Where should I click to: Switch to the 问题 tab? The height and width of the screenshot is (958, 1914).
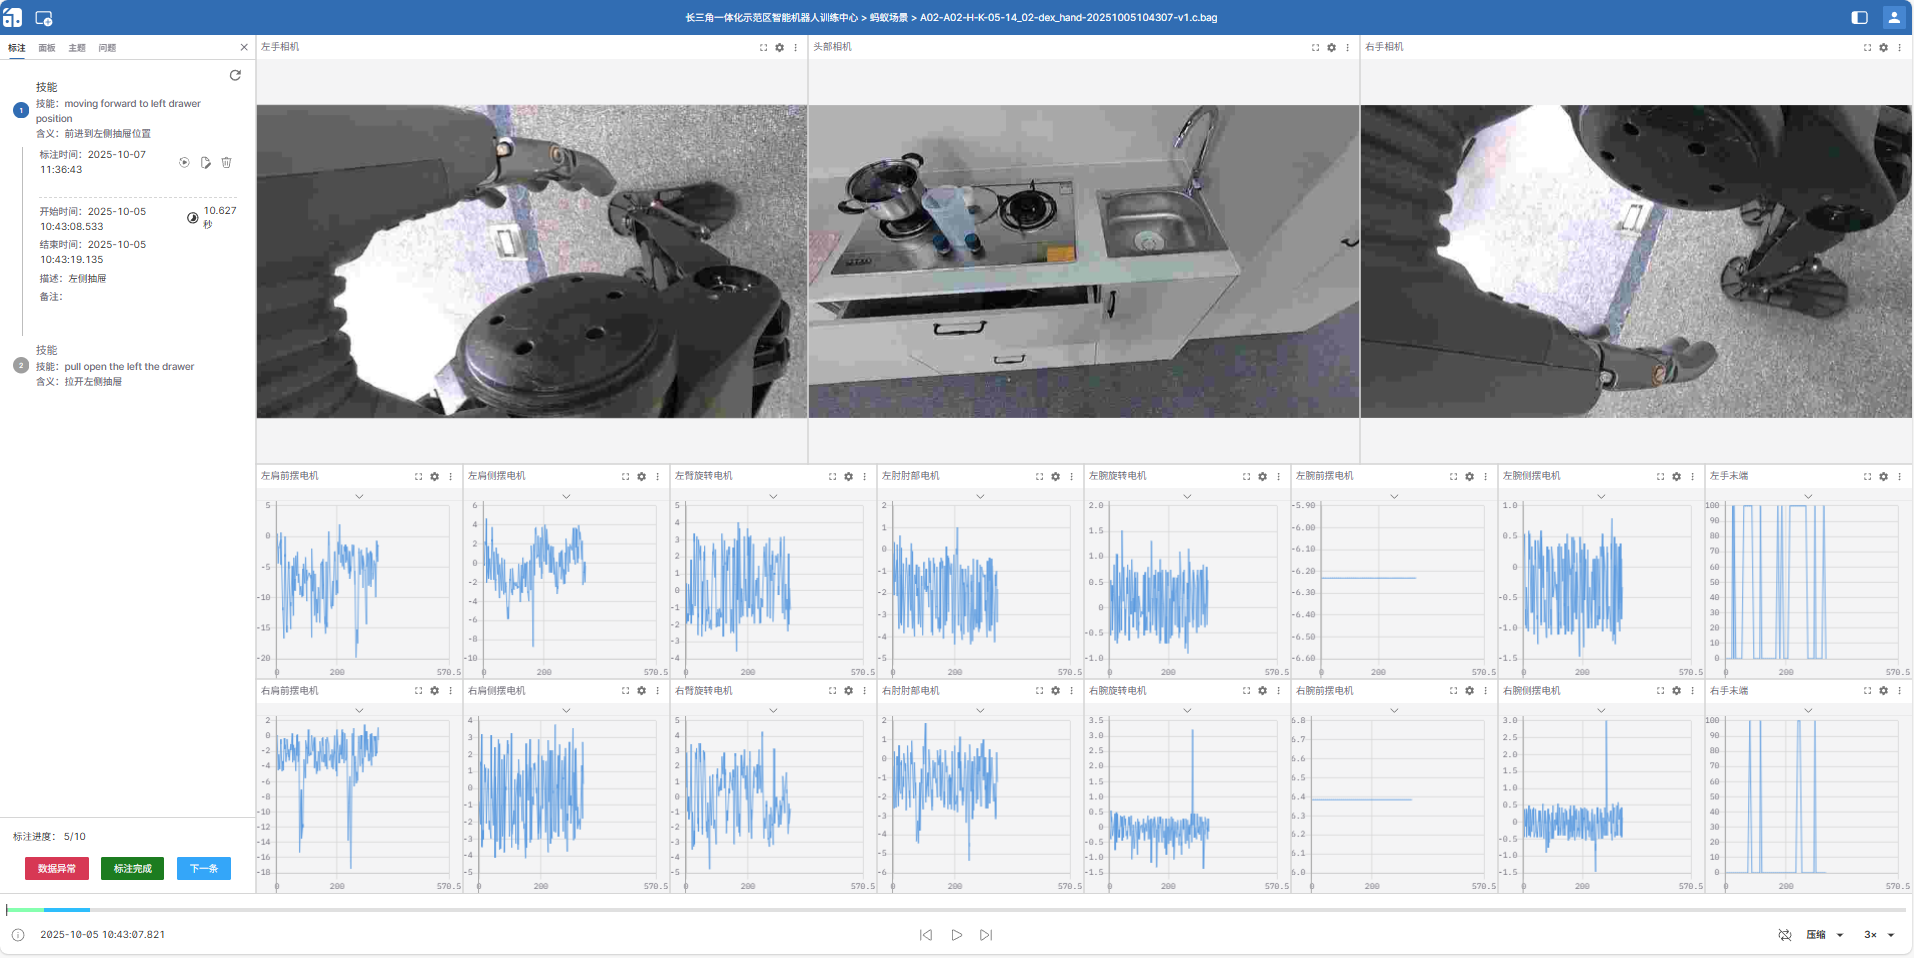107,48
